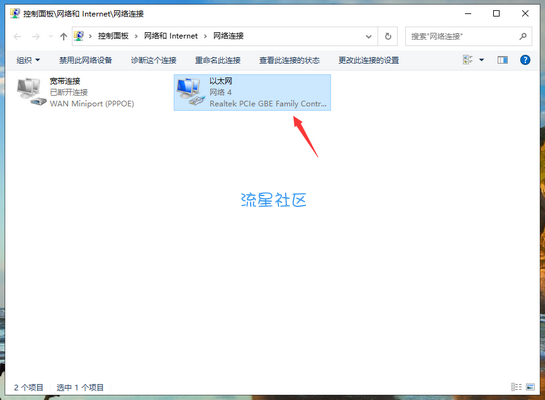
Task: Go up one folder level with the up arrow
Action: [63, 36]
